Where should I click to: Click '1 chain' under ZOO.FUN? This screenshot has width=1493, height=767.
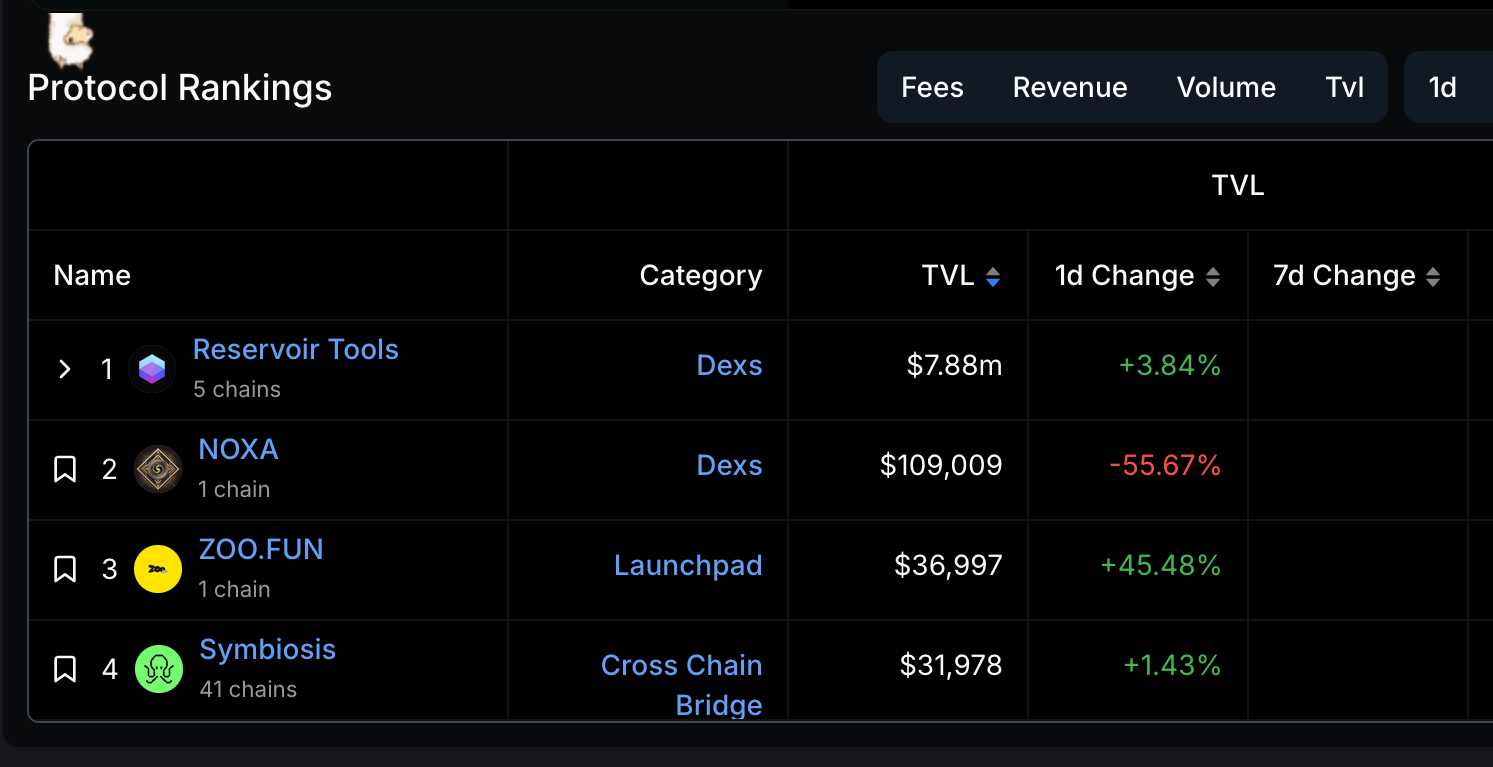[234, 590]
